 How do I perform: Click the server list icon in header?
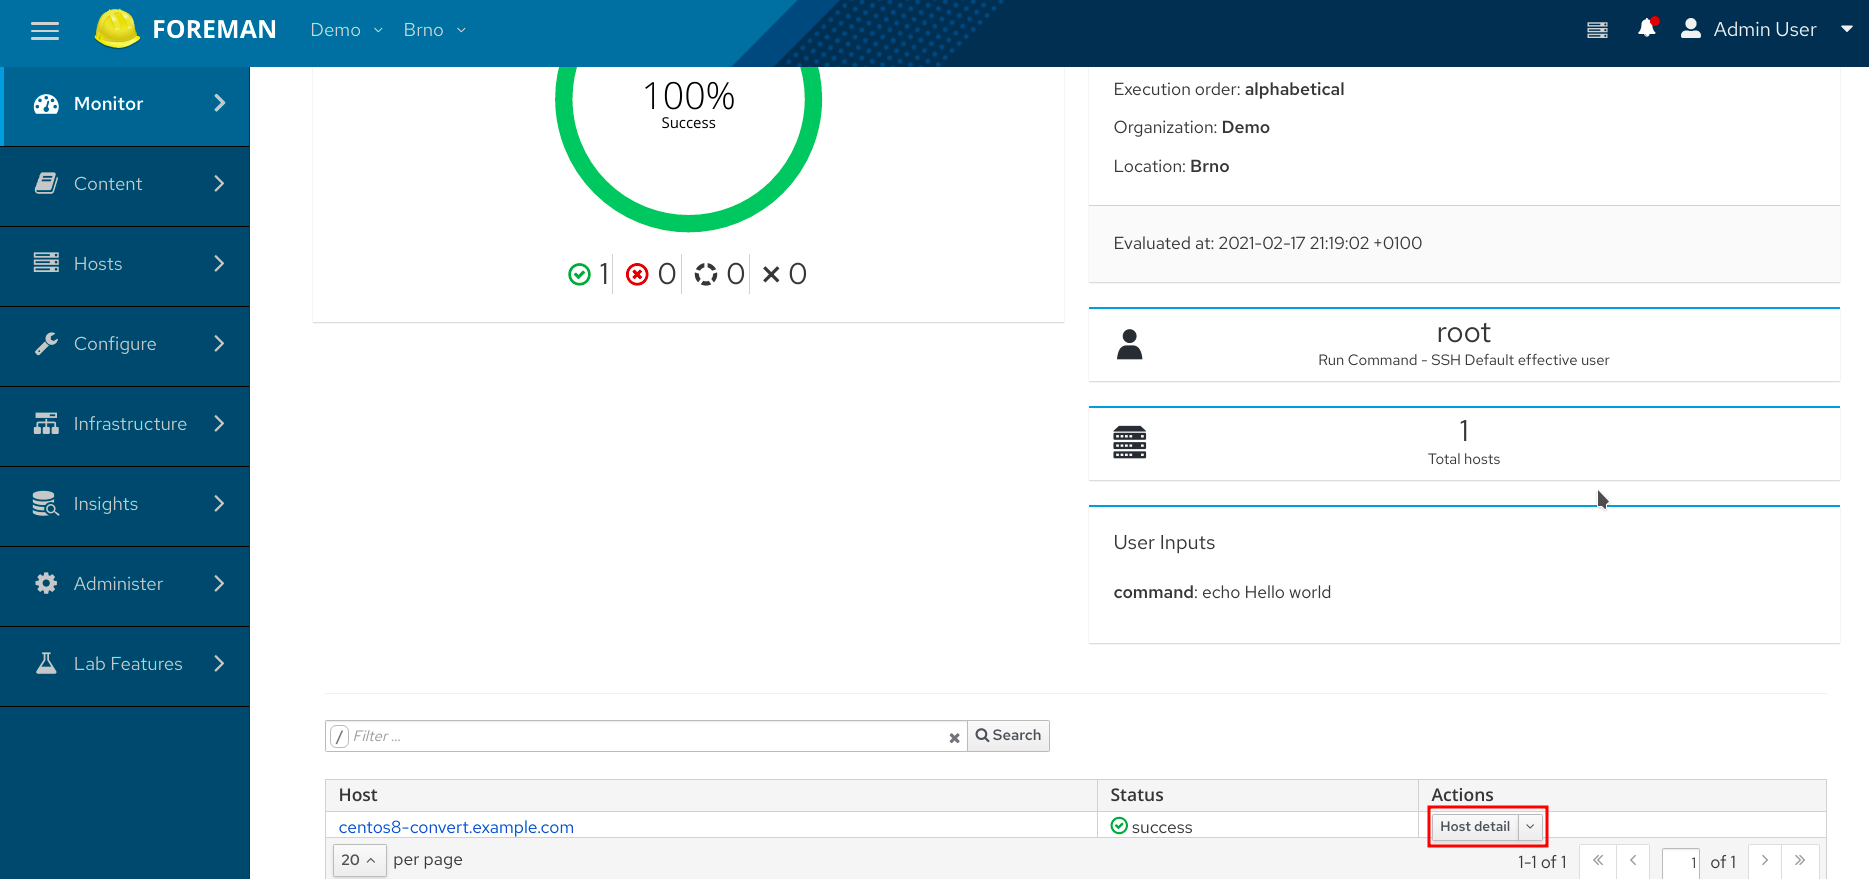(1597, 30)
